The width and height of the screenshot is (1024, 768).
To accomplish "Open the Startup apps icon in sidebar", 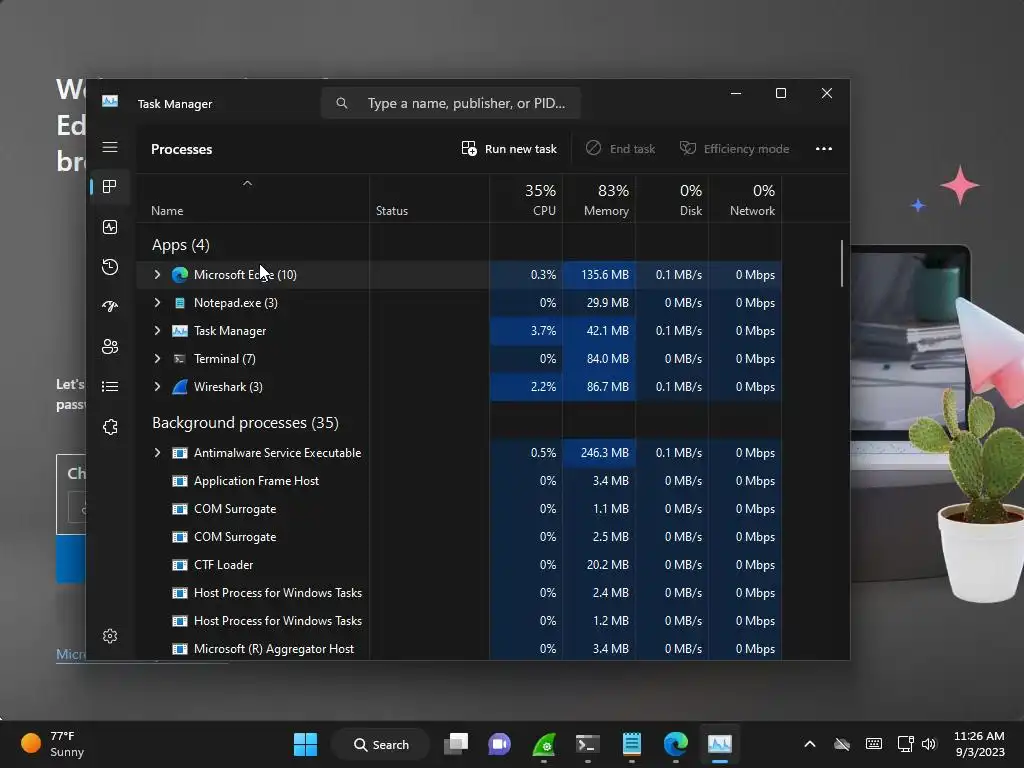I will click(x=110, y=306).
